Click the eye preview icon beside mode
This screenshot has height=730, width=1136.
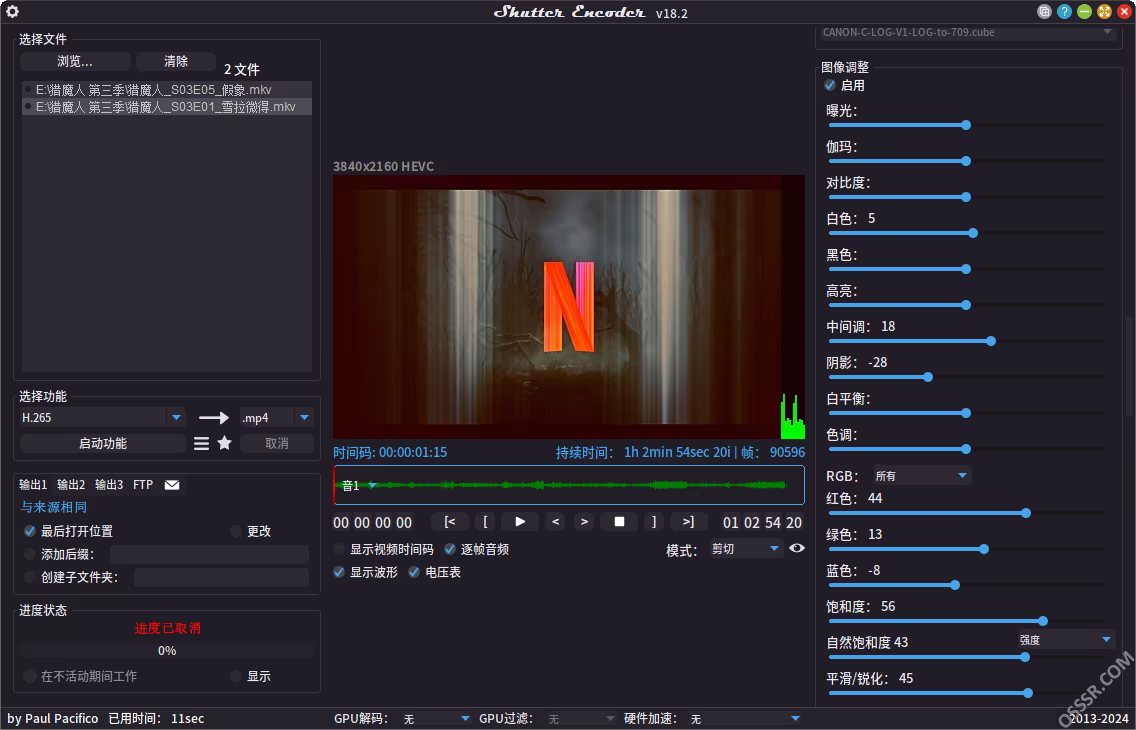pos(796,548)
